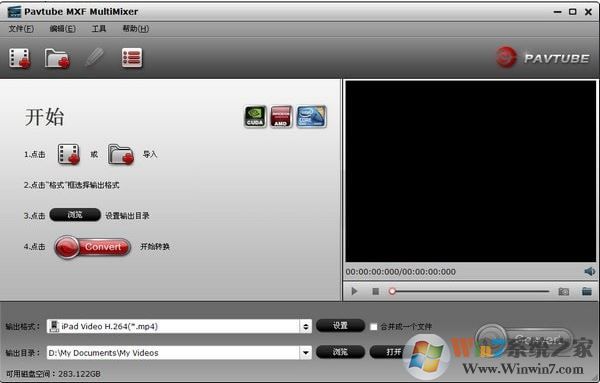The height and width of the screenshot is (383, 600).
Task: Open the task list toolbar icon
Action: point(132,58)
